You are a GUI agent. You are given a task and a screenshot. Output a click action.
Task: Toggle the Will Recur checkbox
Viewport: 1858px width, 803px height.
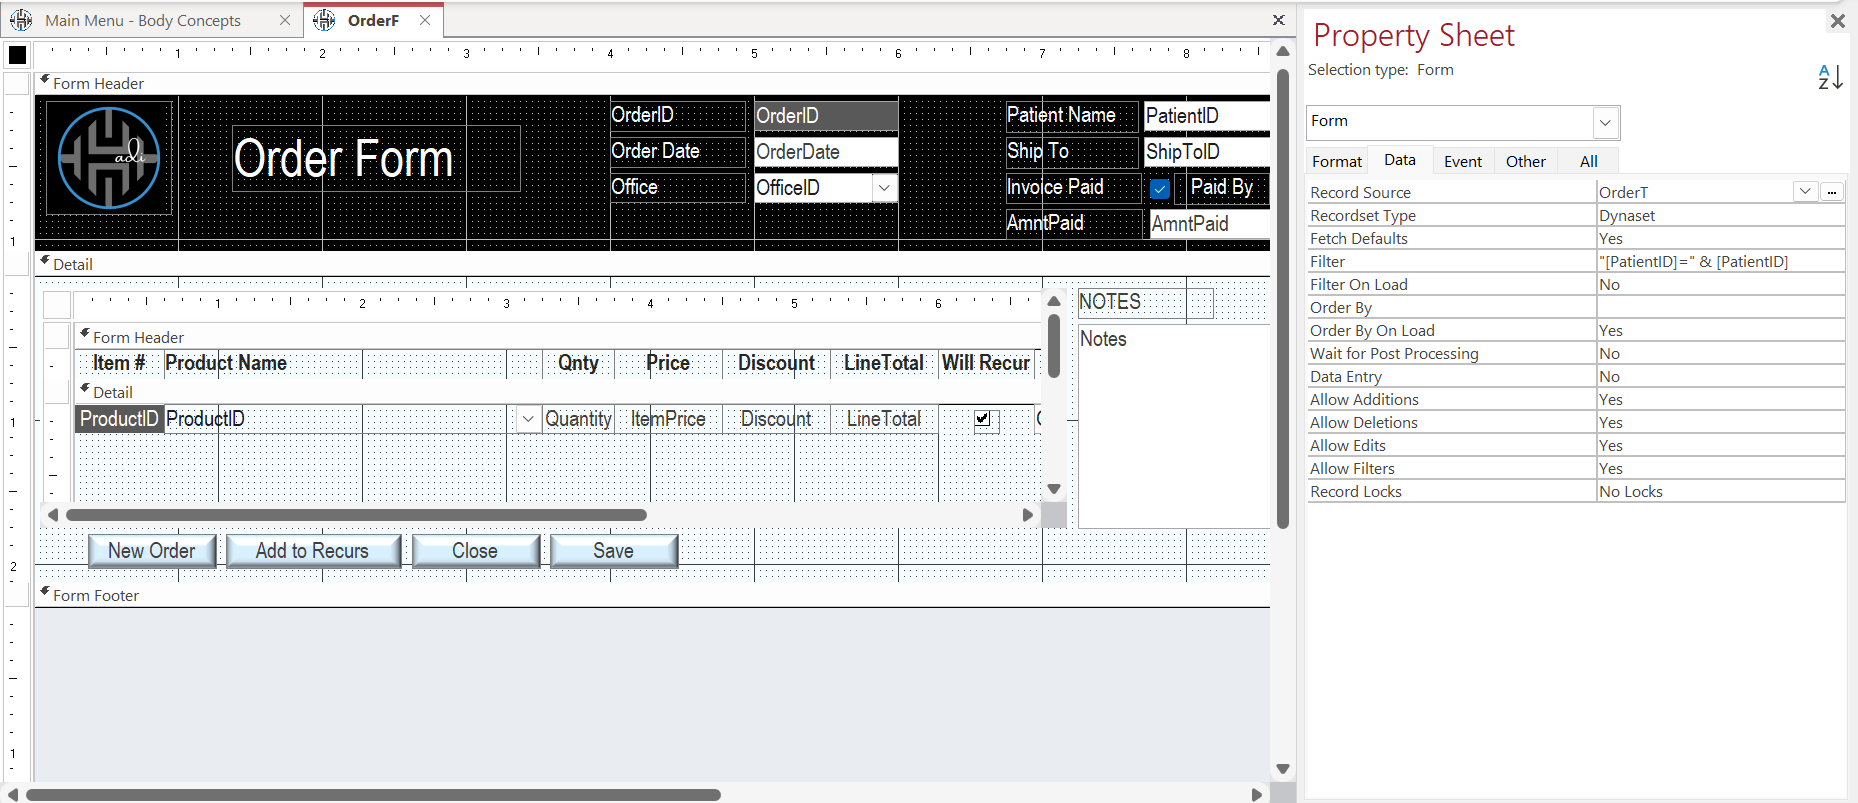(983, 419)
